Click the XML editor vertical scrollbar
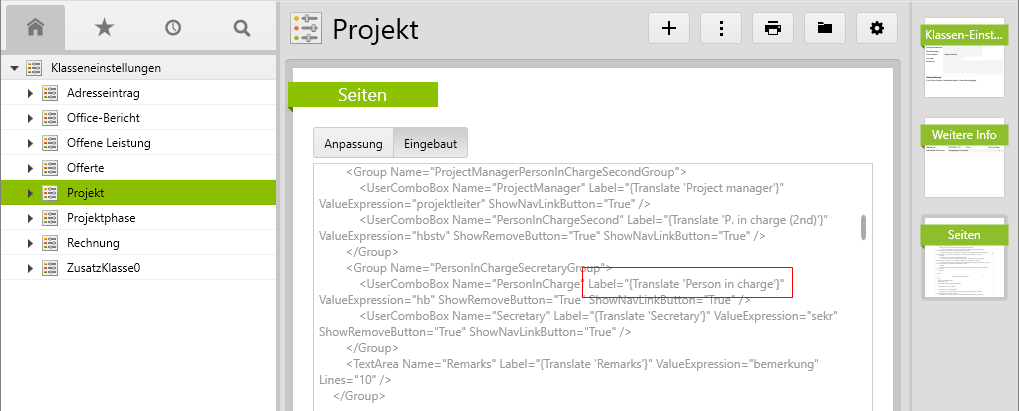The height and width of the screenshot is (411, 1019). (x=864, y=228)
